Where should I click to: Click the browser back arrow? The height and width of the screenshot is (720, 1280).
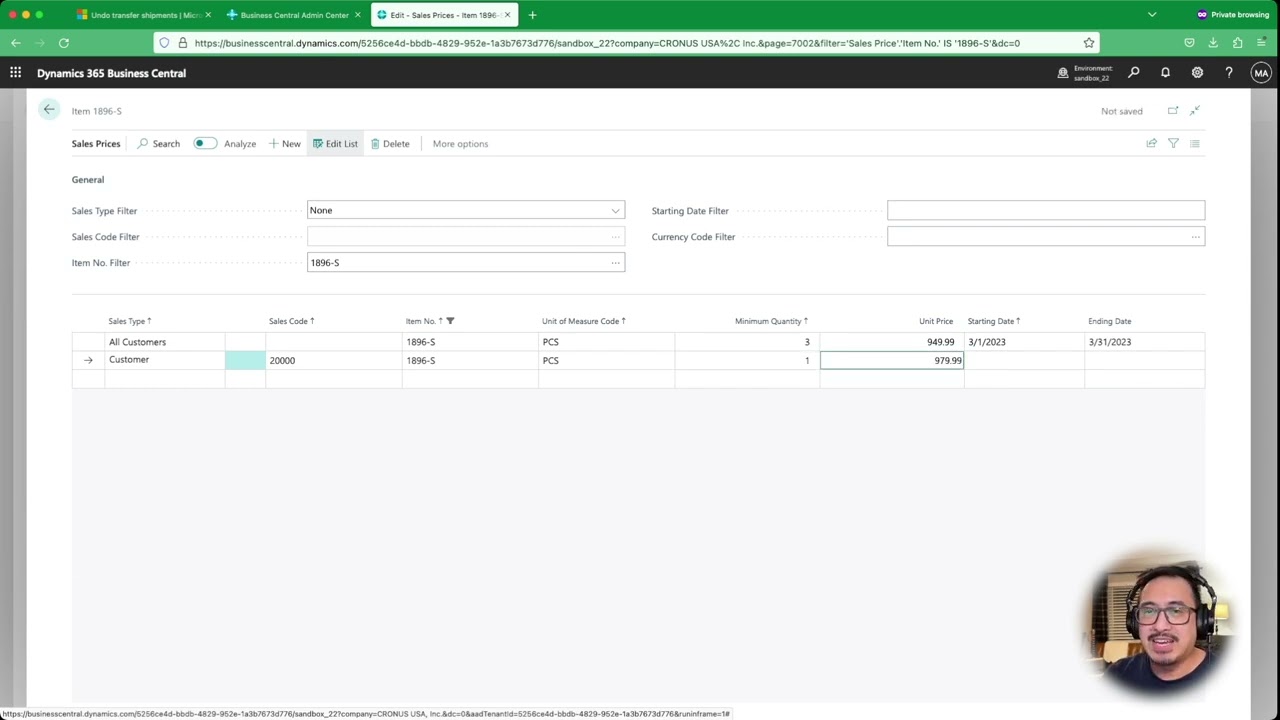point(16,43)
